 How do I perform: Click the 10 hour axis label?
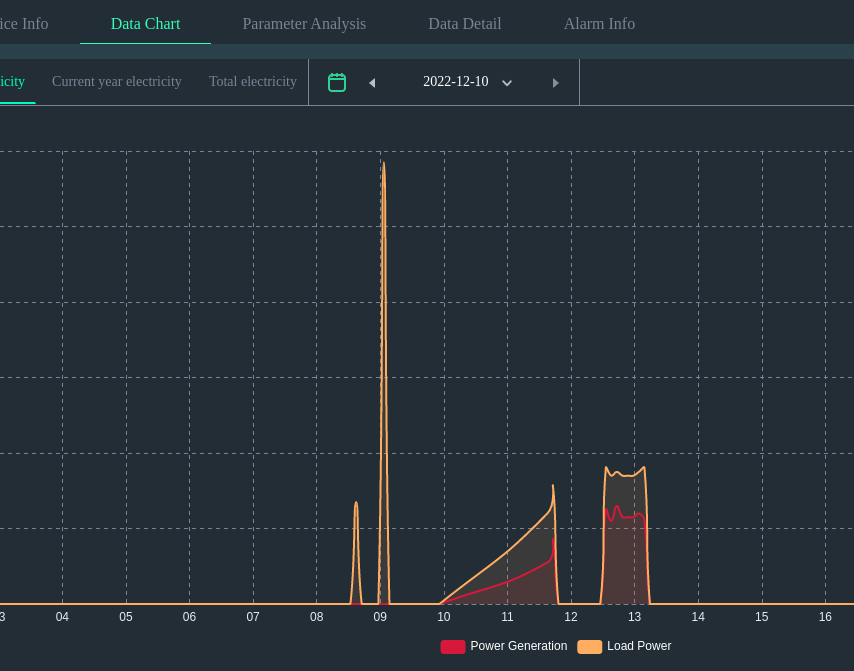click(x=444, y=617)
